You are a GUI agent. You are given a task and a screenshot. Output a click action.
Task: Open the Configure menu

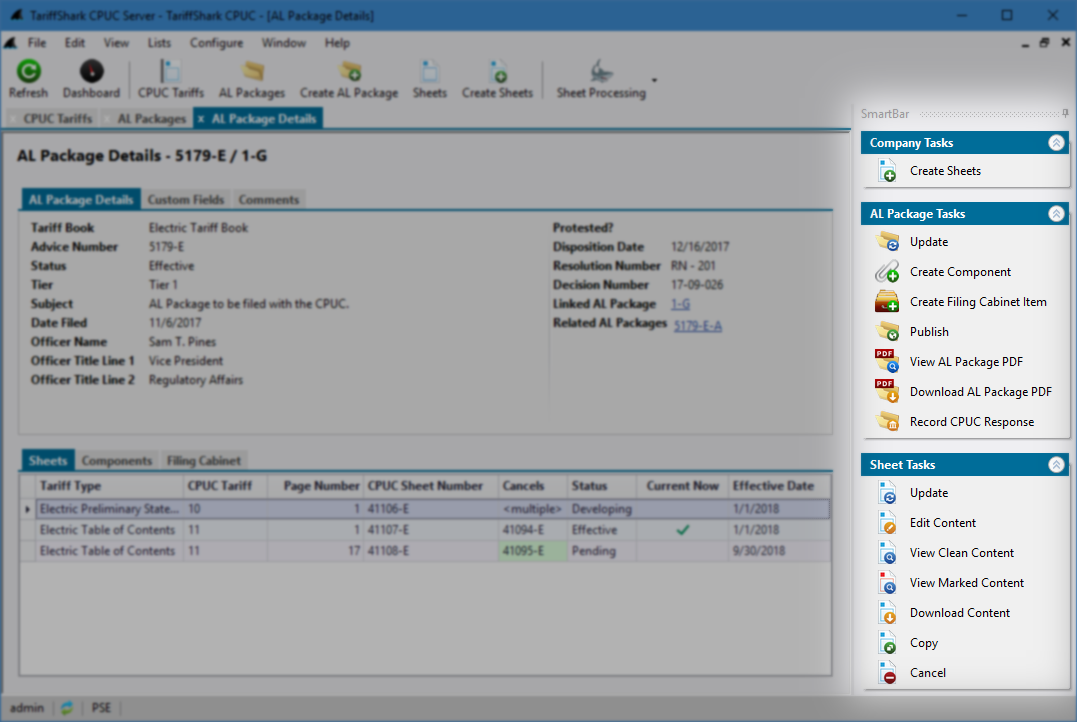tap(216, 43)
